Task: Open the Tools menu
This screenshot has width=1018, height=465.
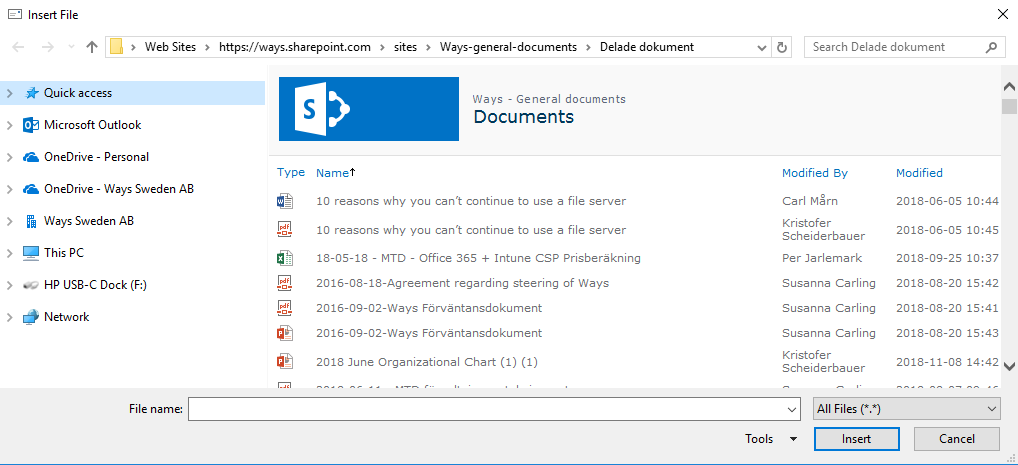Action: [x=771, y=439]
